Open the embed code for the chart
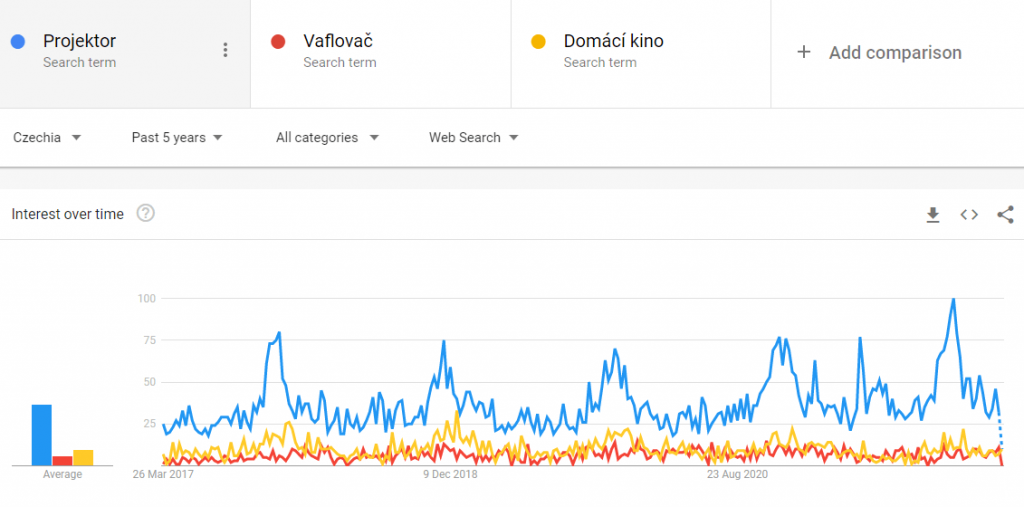Viewport: 1024px width, 507px height. point(969,214)
